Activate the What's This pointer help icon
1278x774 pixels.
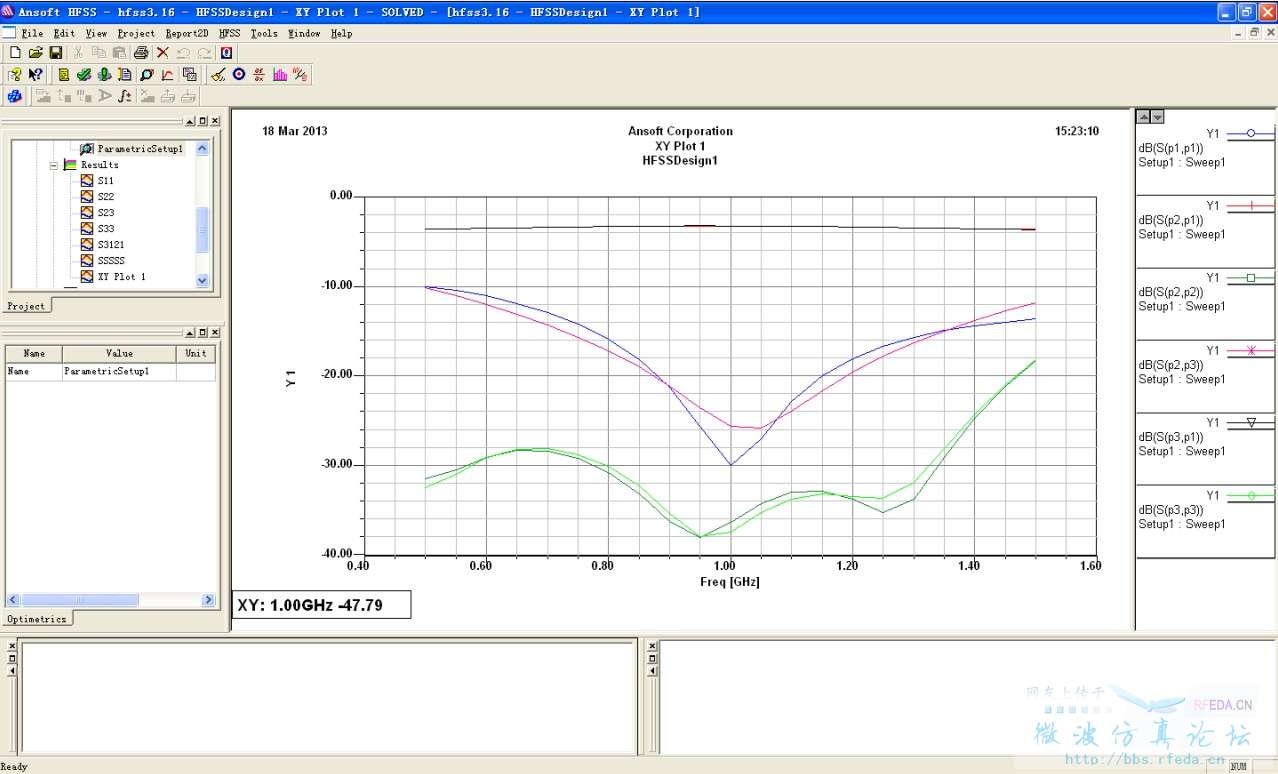(36, 75)
